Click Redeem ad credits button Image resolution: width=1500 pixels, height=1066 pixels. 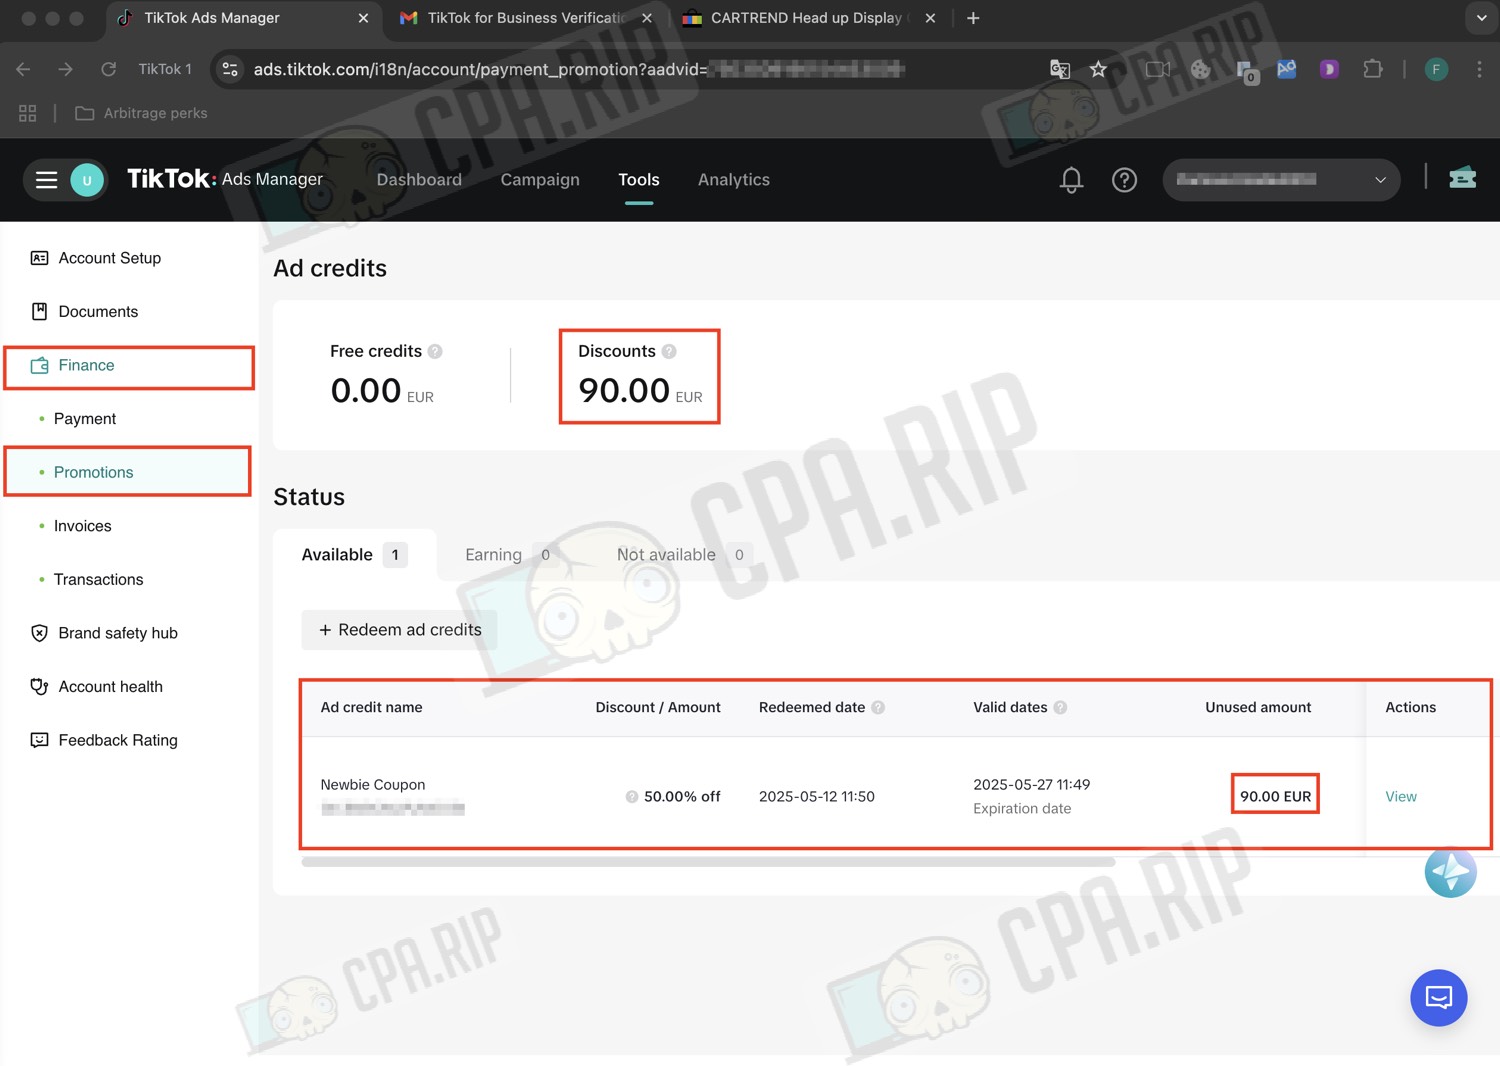(x=400, y=630)
